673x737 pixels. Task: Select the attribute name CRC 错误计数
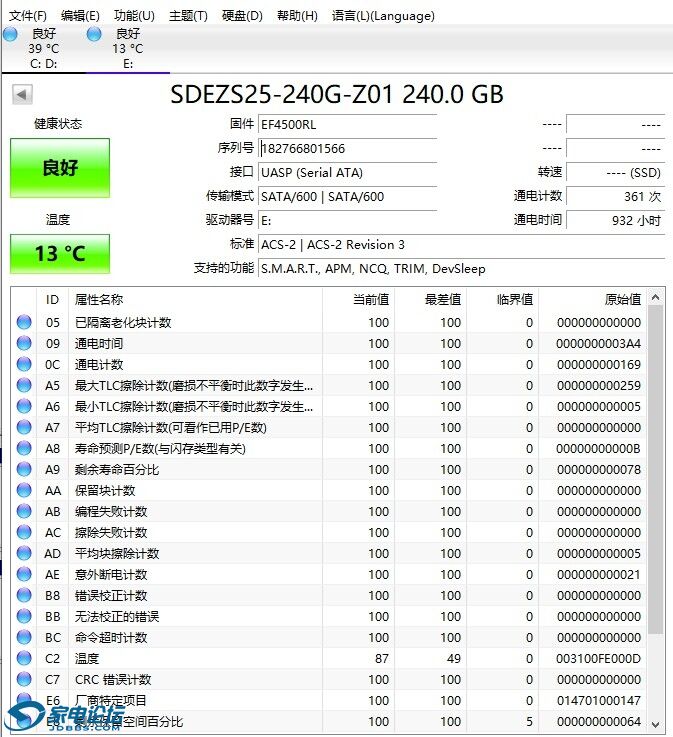113,679
